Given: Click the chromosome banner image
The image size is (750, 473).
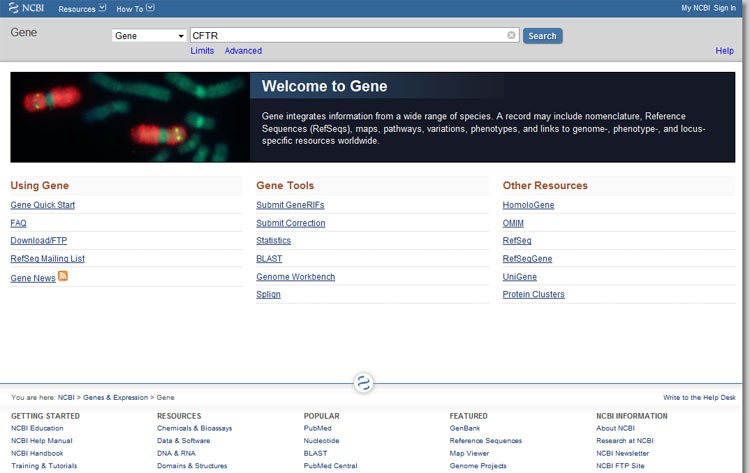Looking at the screenshot, I should pos(130,117).
